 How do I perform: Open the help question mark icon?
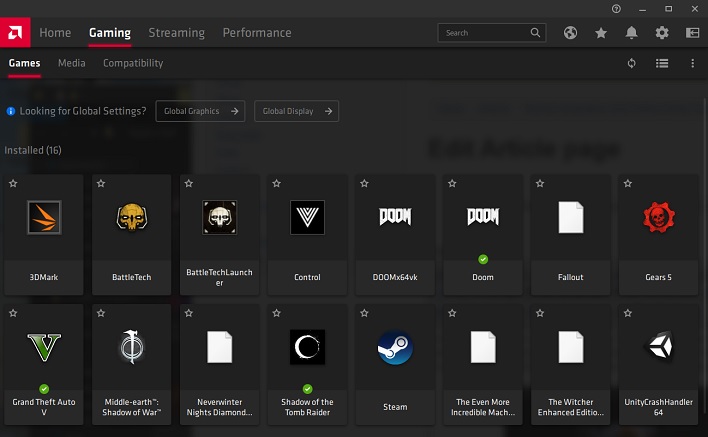click(616, 9)
